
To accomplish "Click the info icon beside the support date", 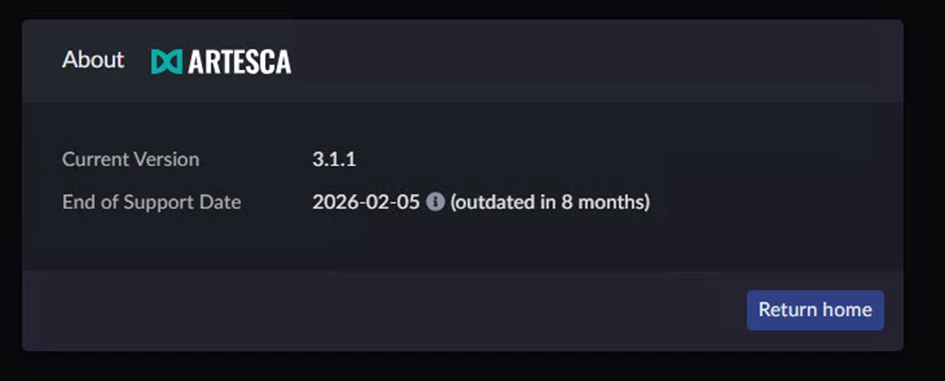I will (x=435, y=202).
